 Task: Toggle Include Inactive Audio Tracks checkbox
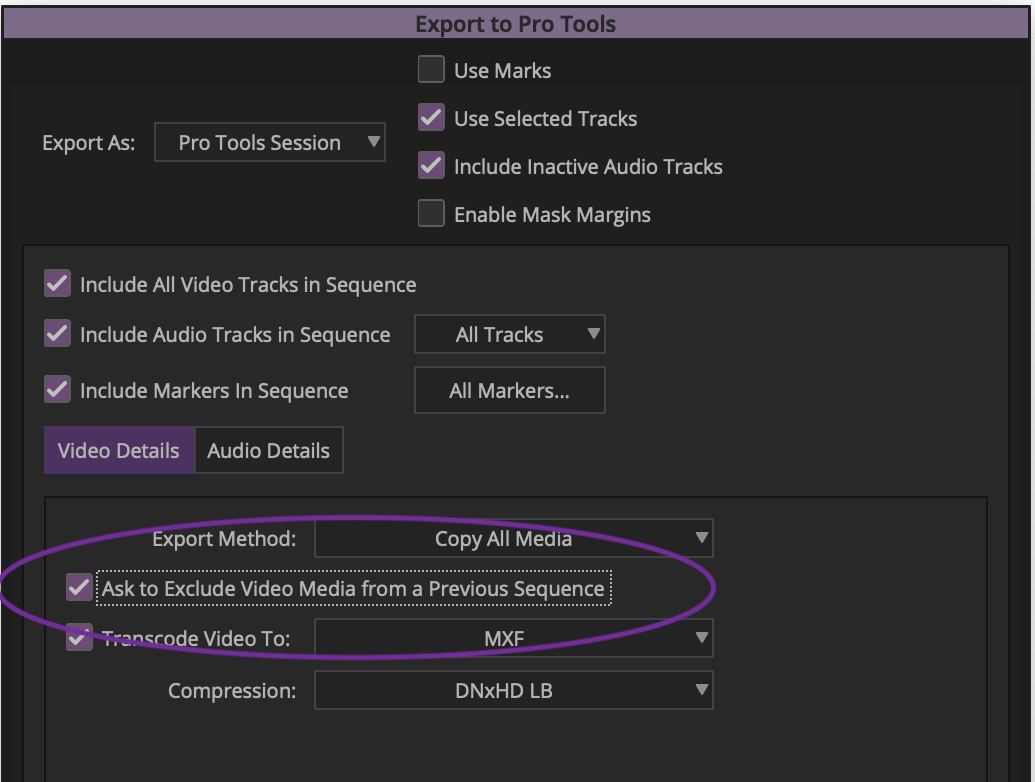(431, 166)
